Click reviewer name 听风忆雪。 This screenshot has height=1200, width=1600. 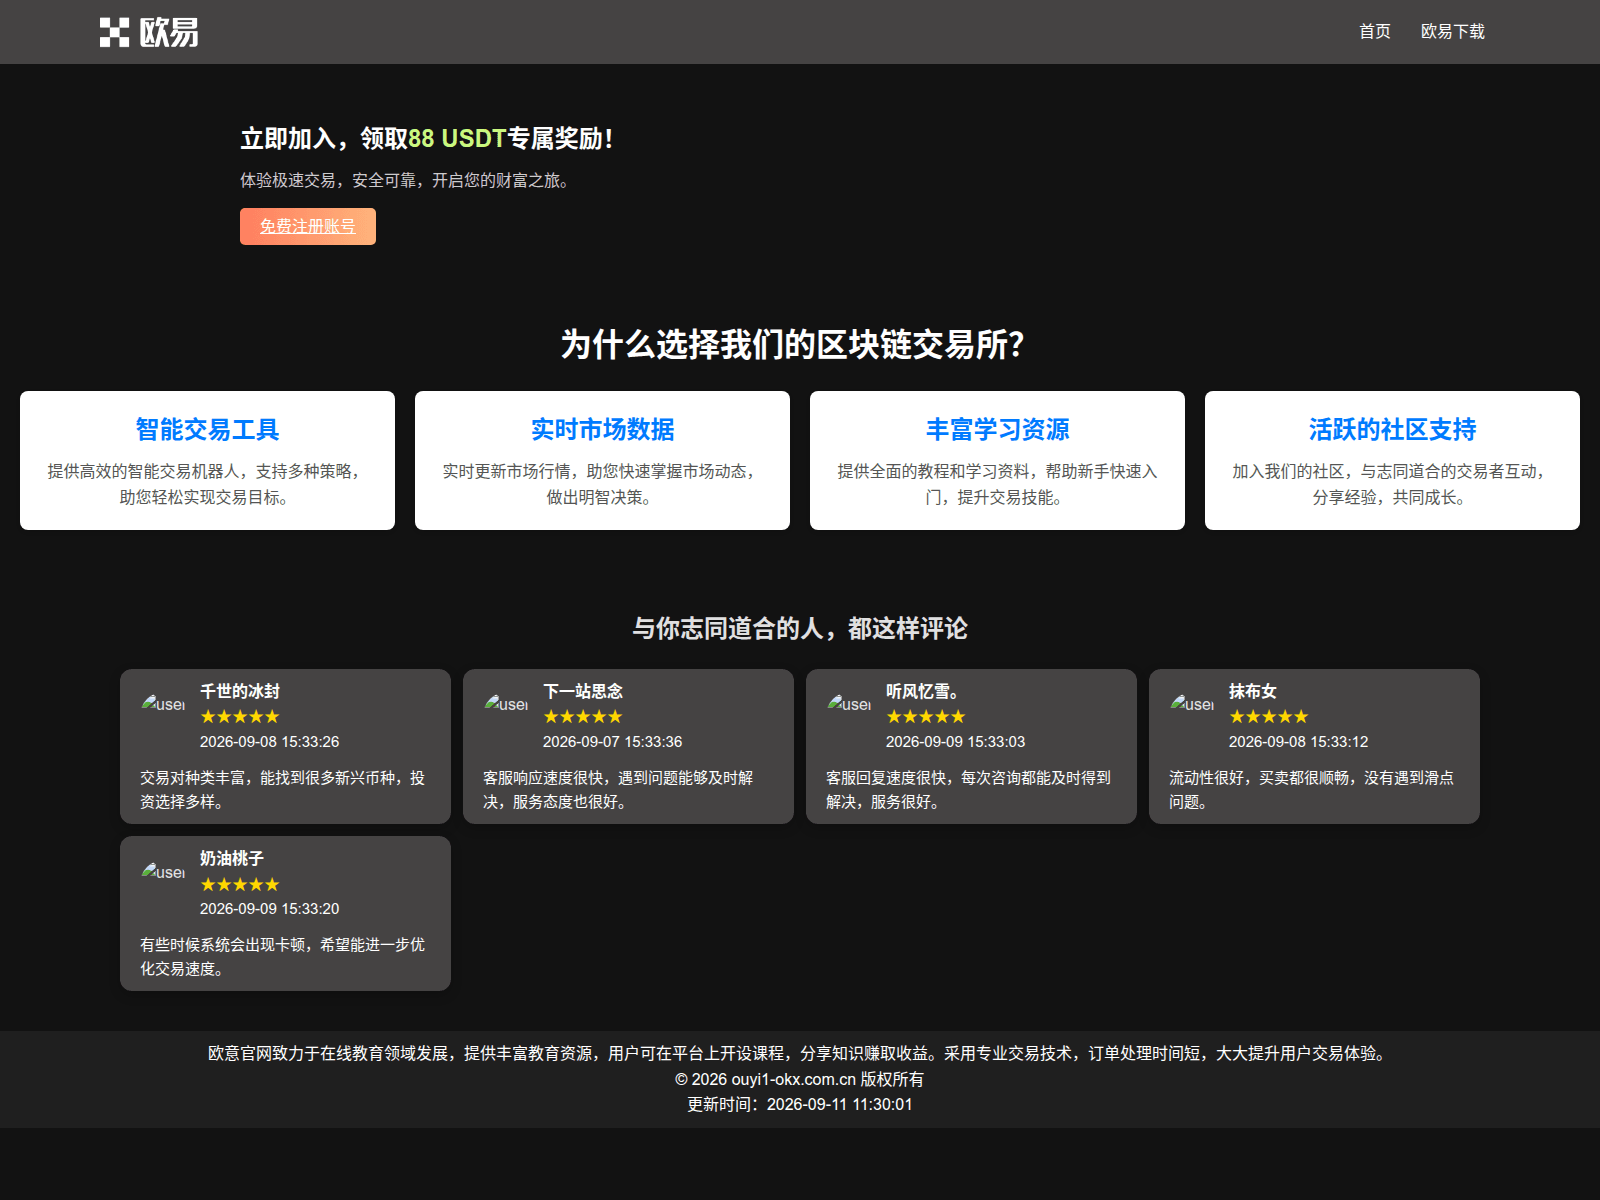(x=922, y=691)
